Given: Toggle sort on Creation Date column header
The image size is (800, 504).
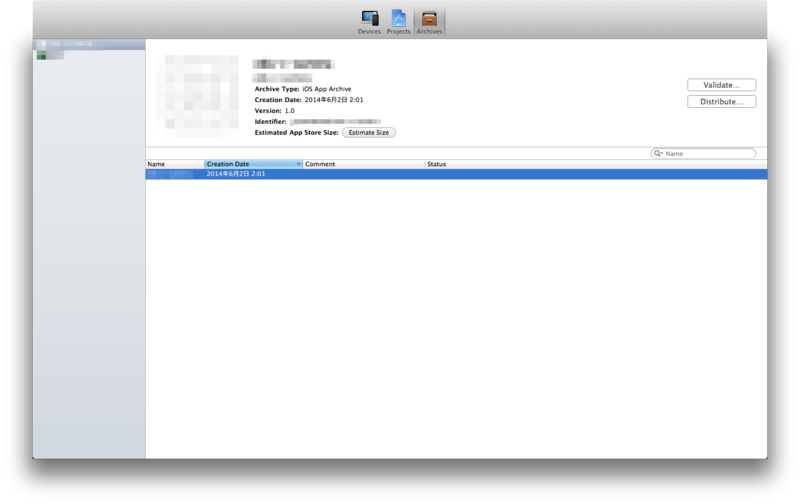Looking at the screenshot, I should 254,164.
